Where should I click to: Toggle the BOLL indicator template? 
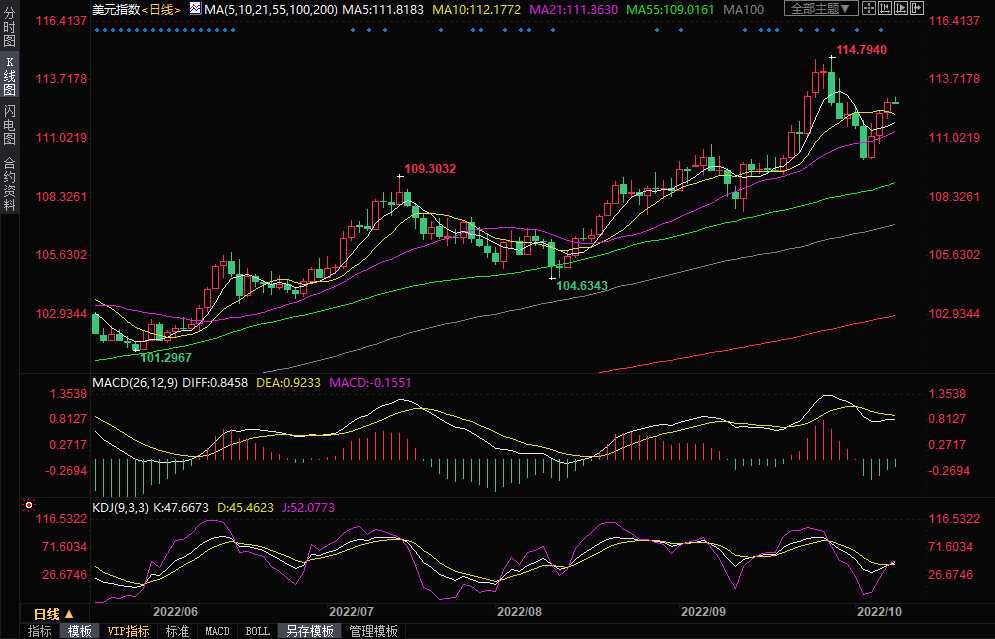point(257,631)
